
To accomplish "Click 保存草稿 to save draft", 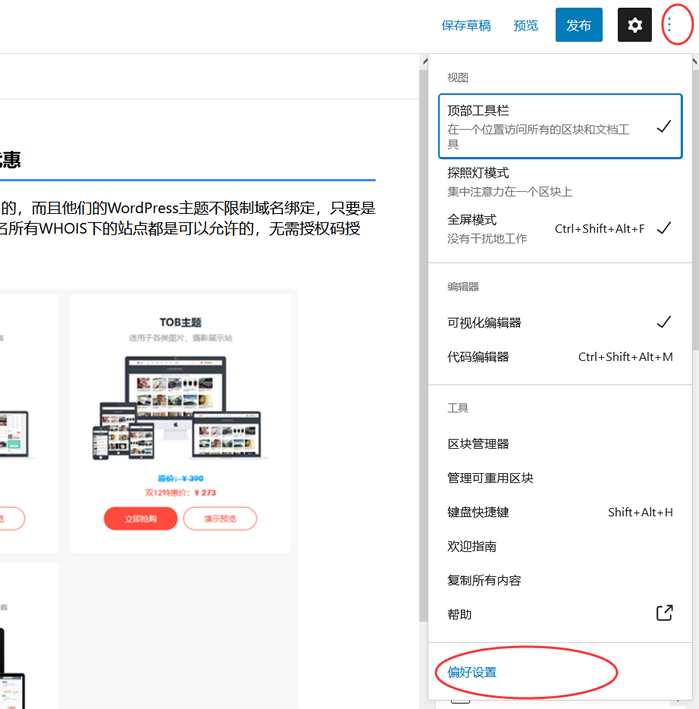I will [466, 25].
